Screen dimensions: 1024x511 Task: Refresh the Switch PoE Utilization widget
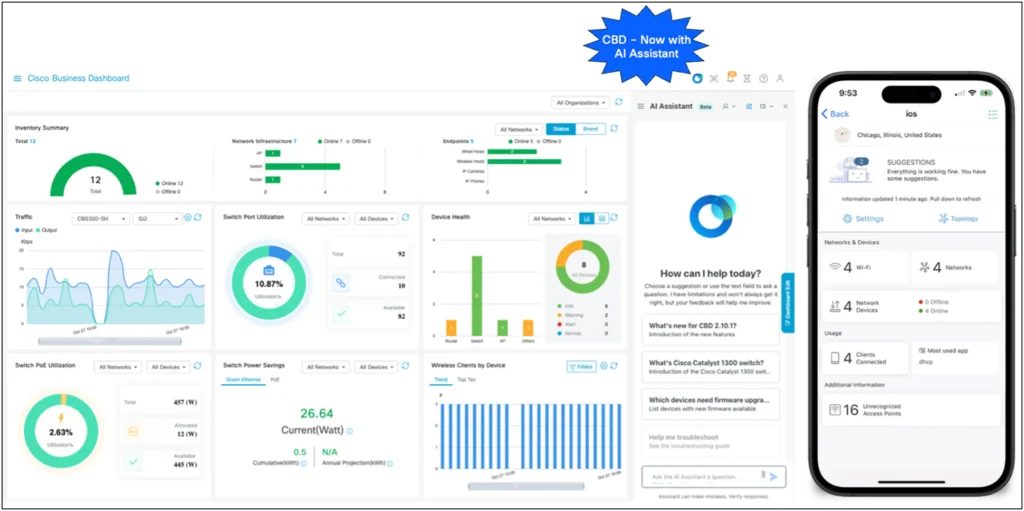pos(198,367)
